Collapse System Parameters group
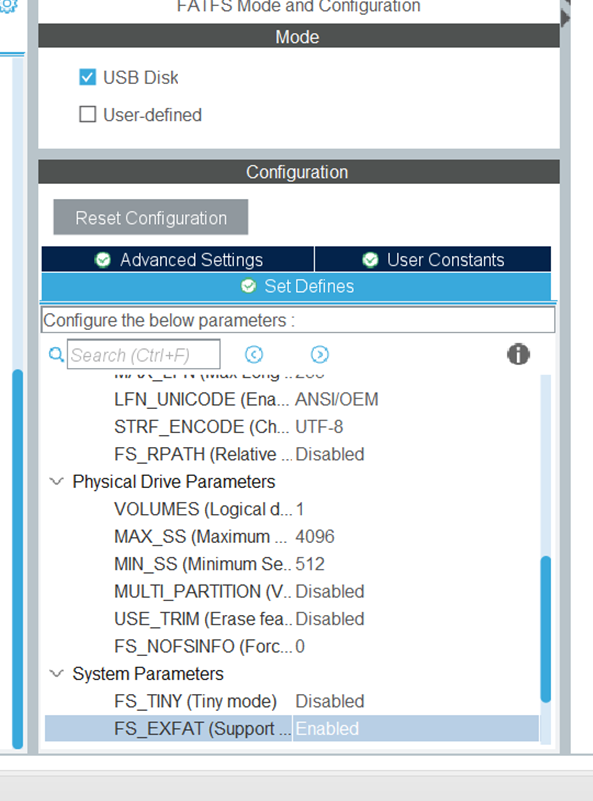Screen dimensions: 593x801 click(56, 673)
